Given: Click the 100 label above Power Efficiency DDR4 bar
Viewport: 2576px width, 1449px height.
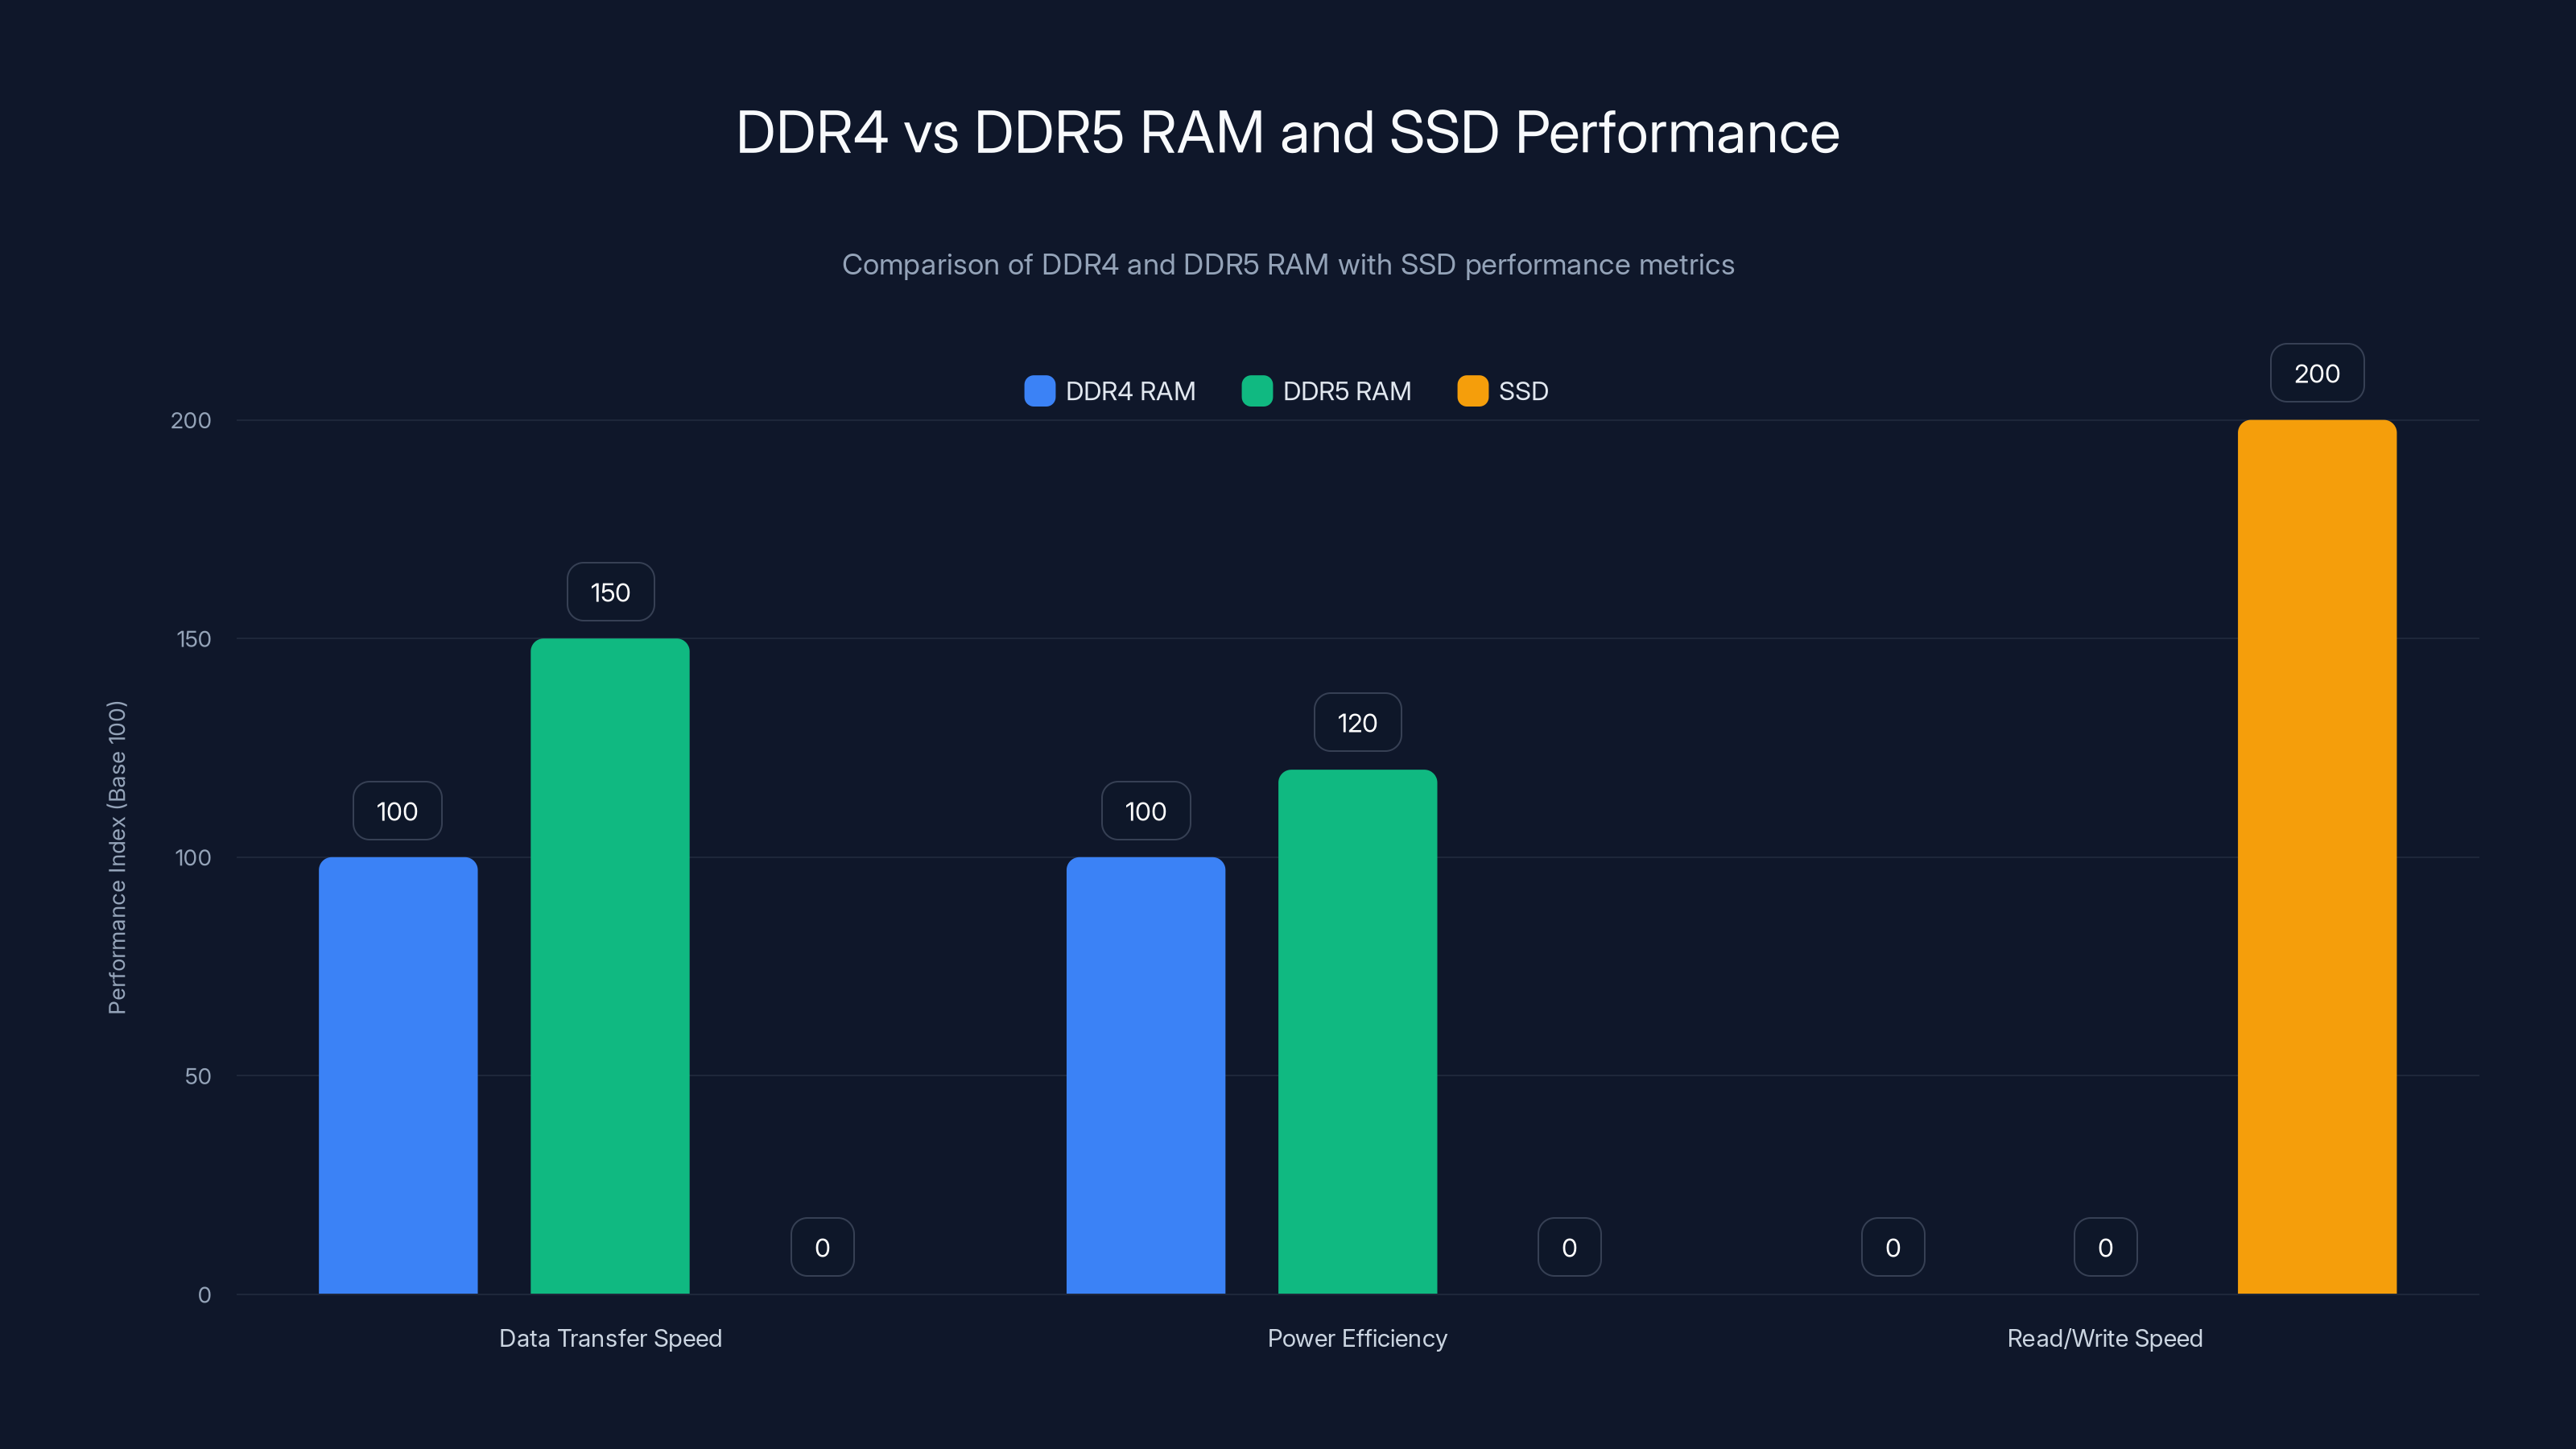Looking at the screenshot, I should coord(1145,811).
